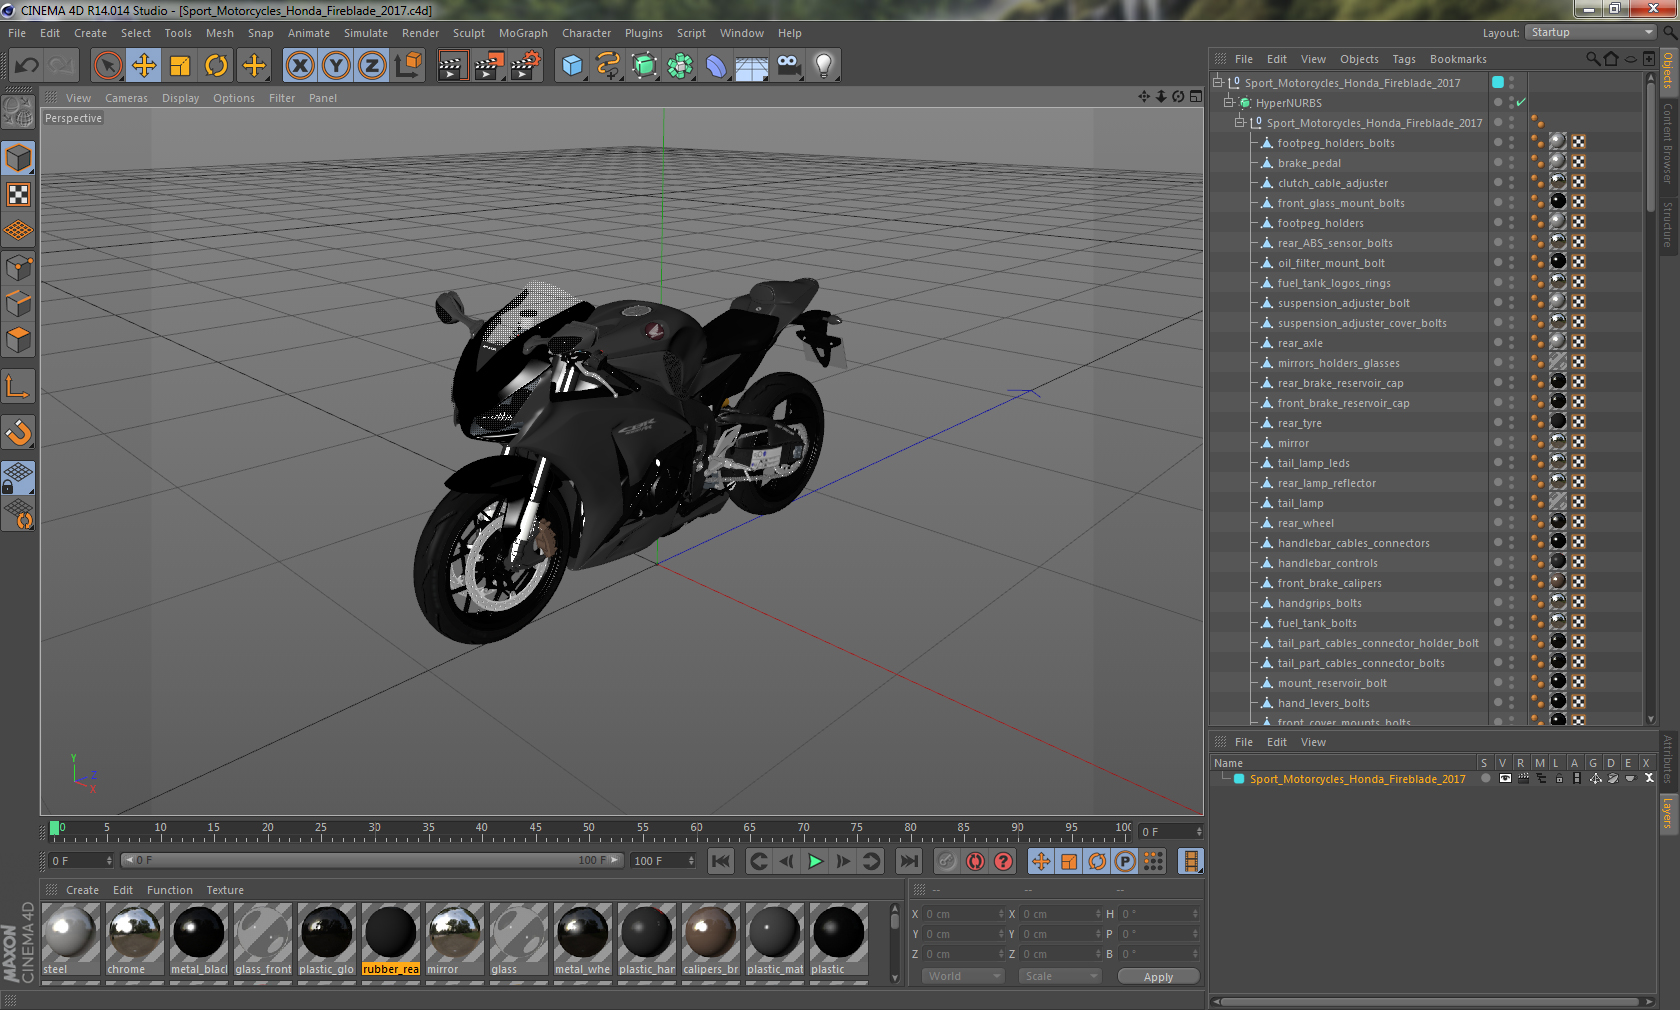The image size is (1680, 1010).
Task: Toggle X axis lock
Action: point(300,66)
